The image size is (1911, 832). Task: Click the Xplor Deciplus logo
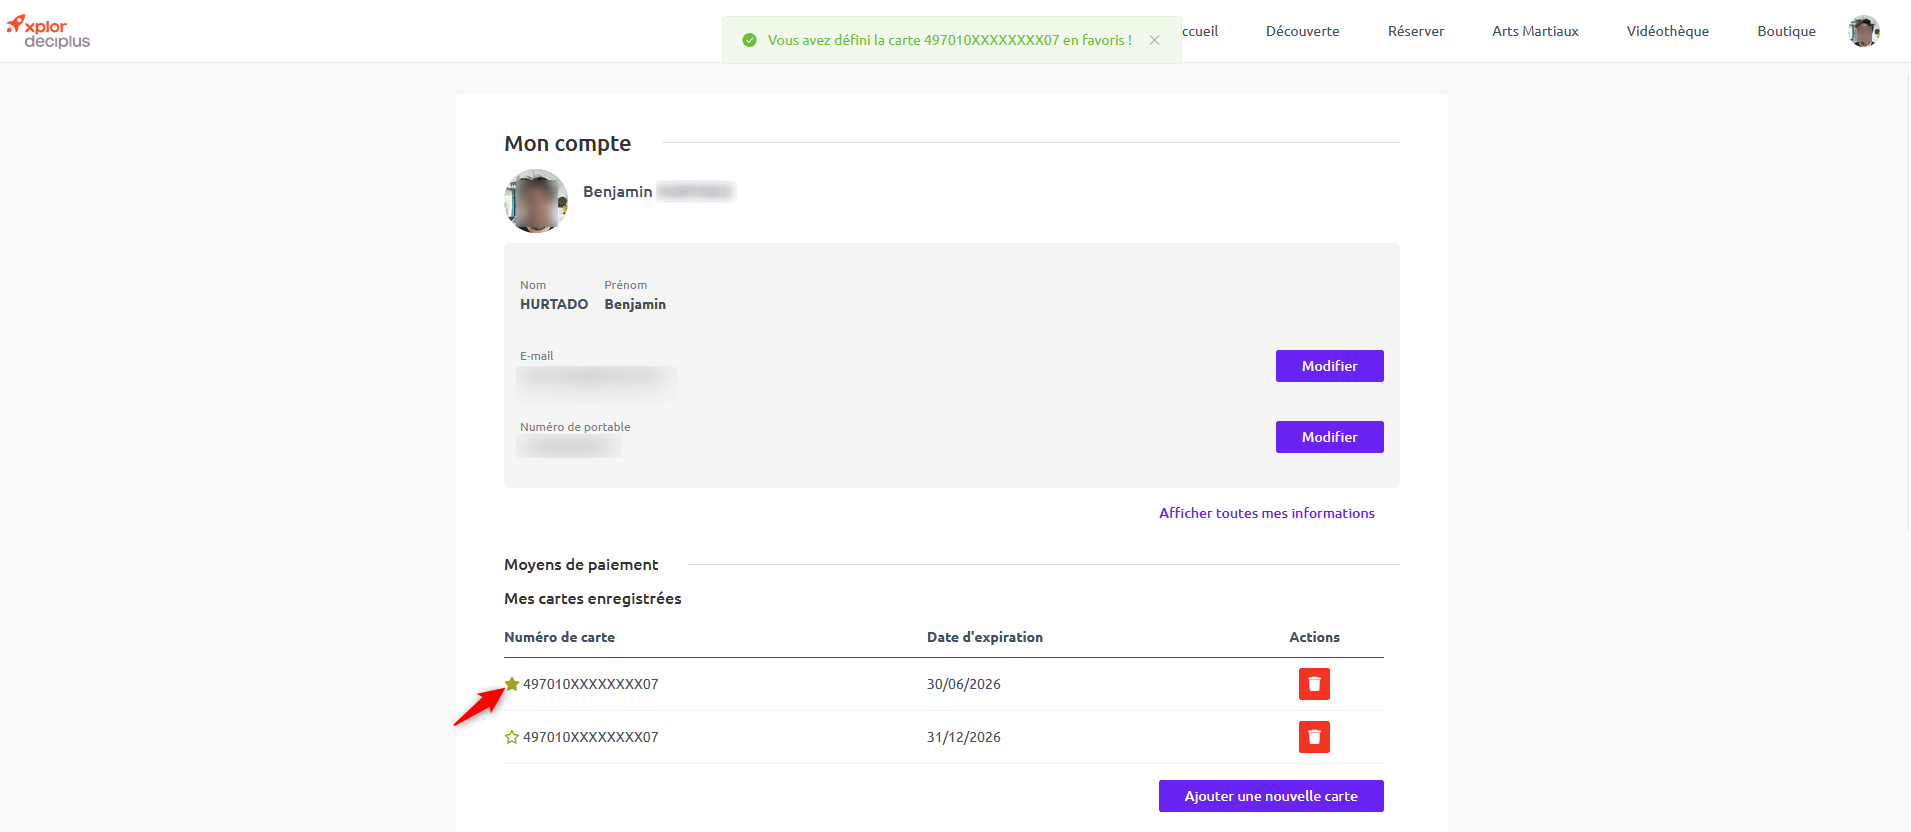49,32
